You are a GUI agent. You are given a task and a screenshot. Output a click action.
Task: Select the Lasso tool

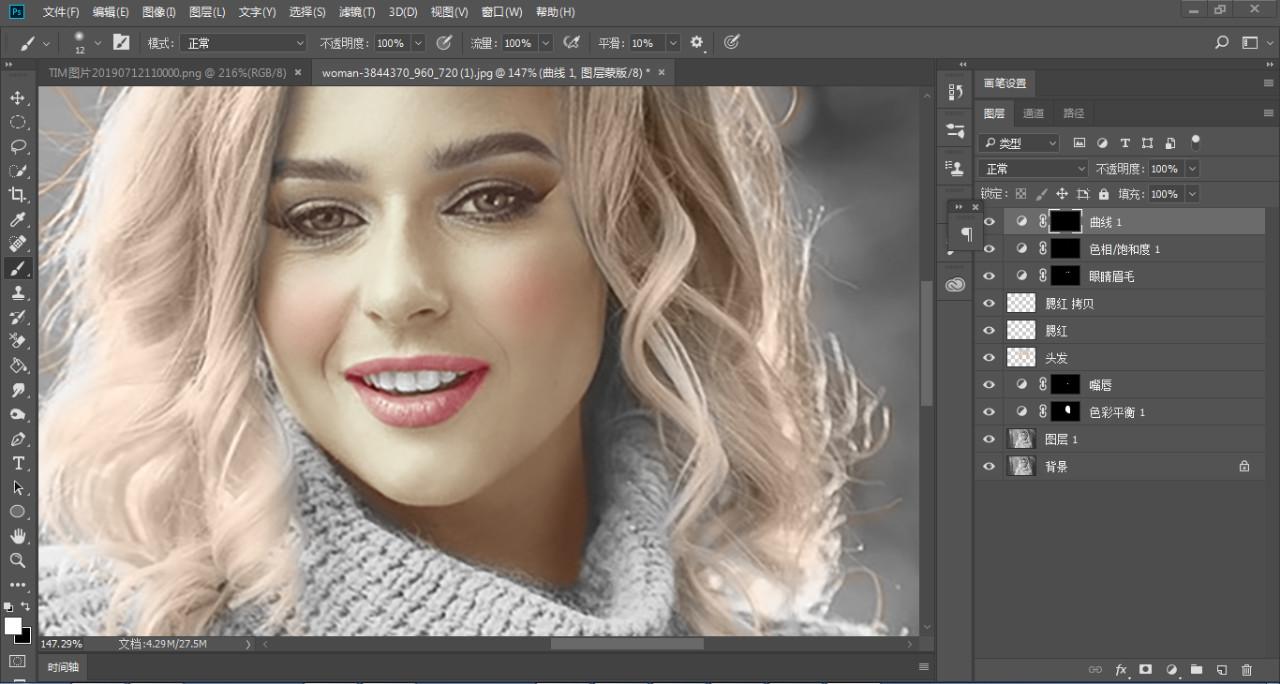[x=18, y=146]
